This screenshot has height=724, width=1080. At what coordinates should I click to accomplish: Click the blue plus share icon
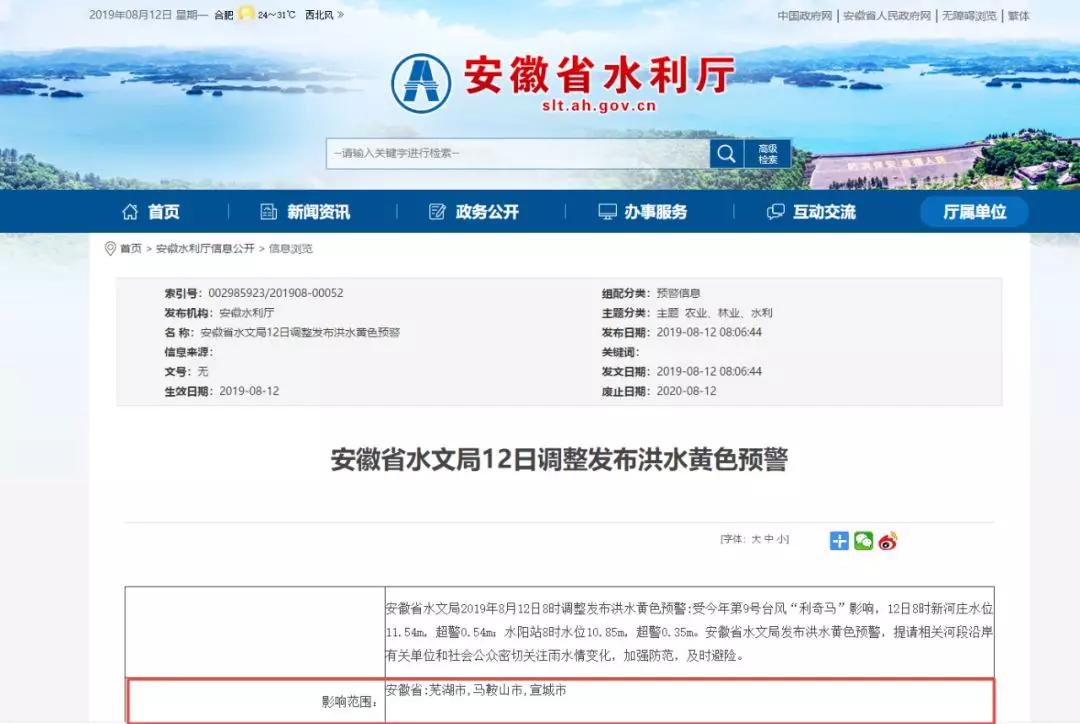point(839,541)
